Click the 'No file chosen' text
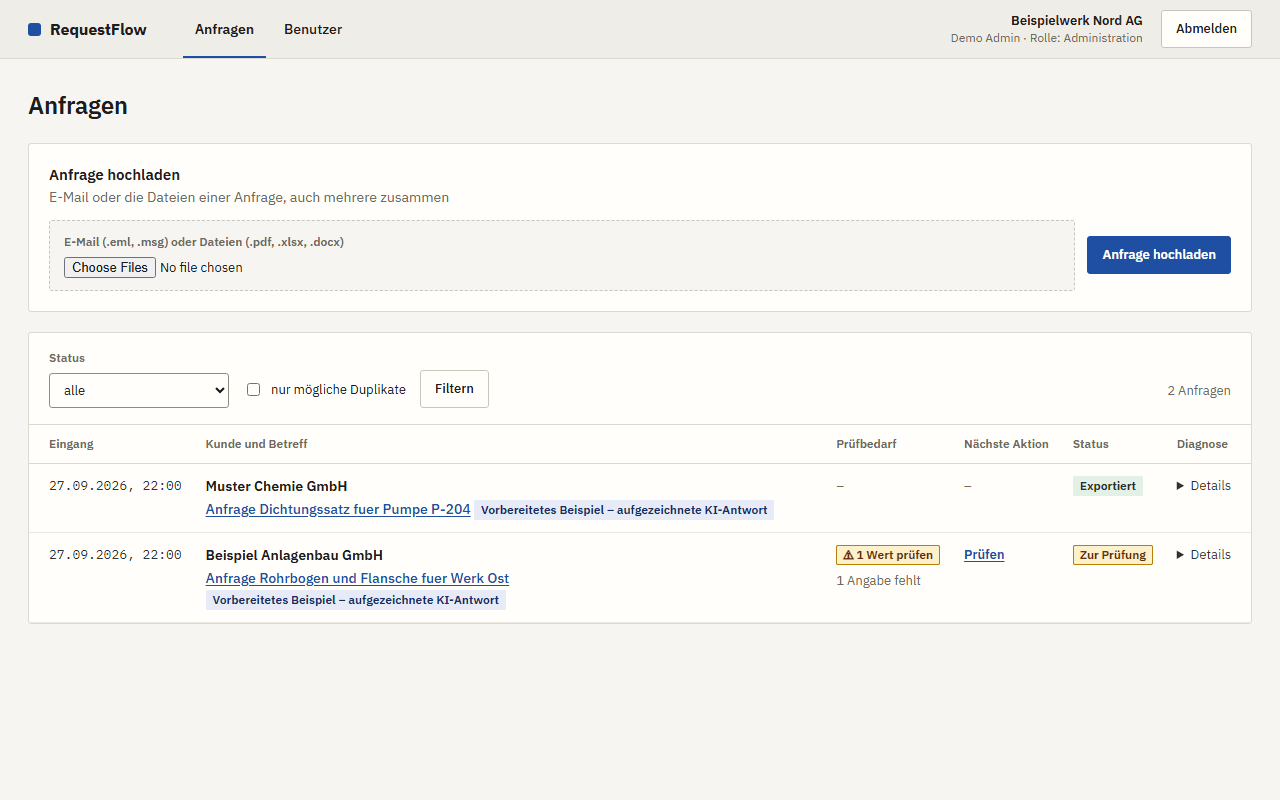Viewport: 1280px width, 800px height. click(x=201, y=268)
